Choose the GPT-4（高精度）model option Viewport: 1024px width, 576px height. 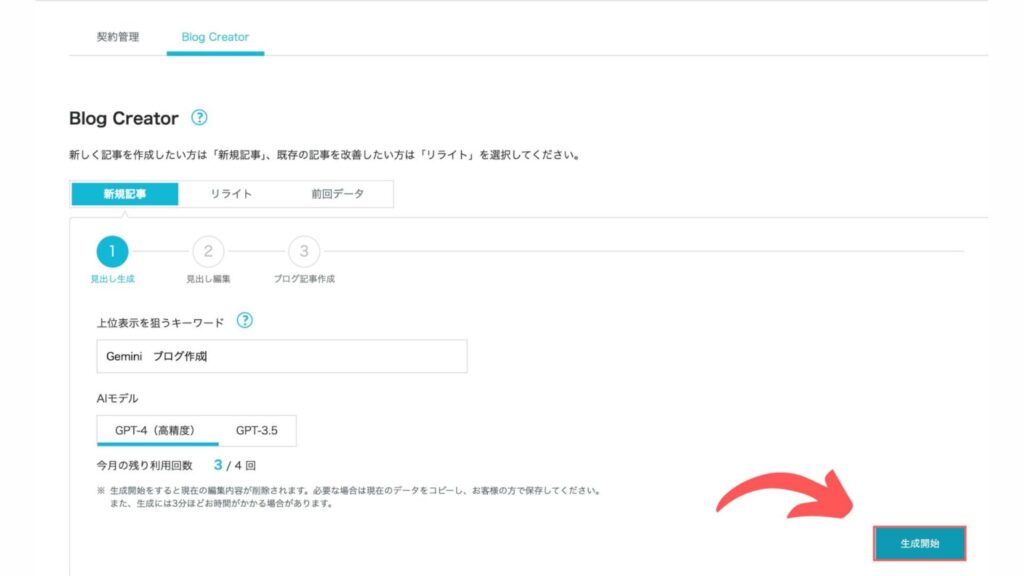click(155, 430)
